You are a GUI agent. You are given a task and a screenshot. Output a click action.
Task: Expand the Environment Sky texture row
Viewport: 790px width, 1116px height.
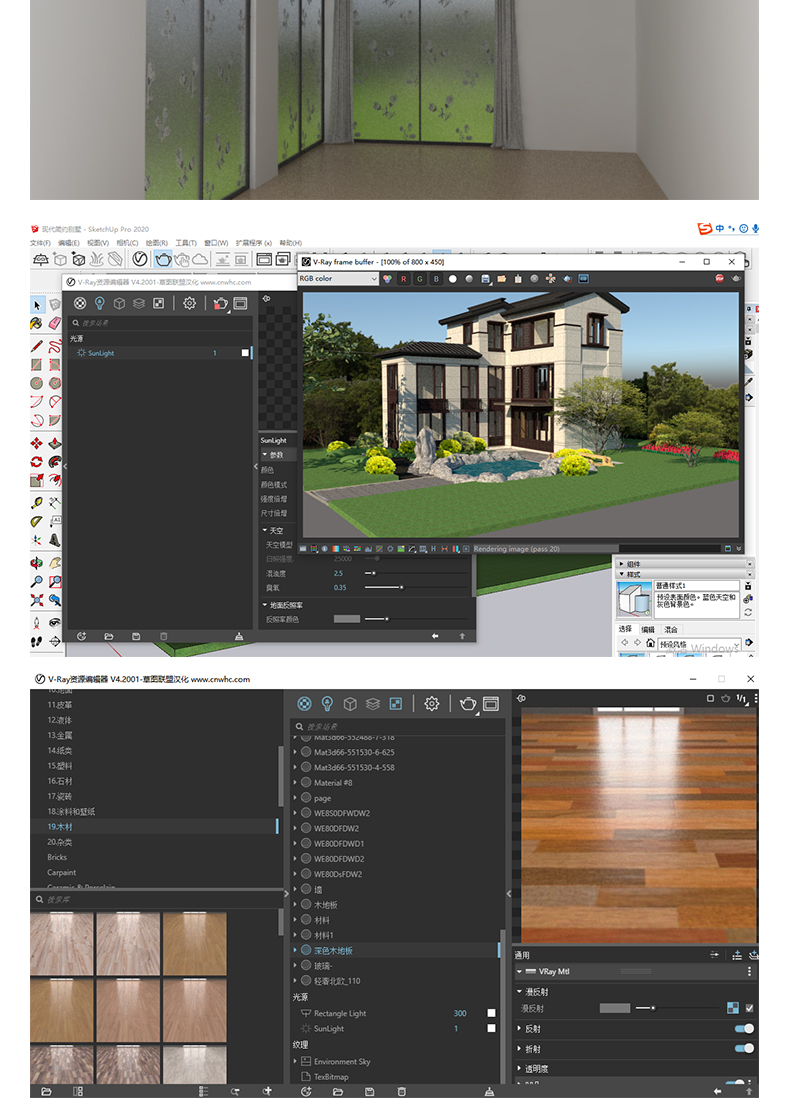click(295, 1061)
